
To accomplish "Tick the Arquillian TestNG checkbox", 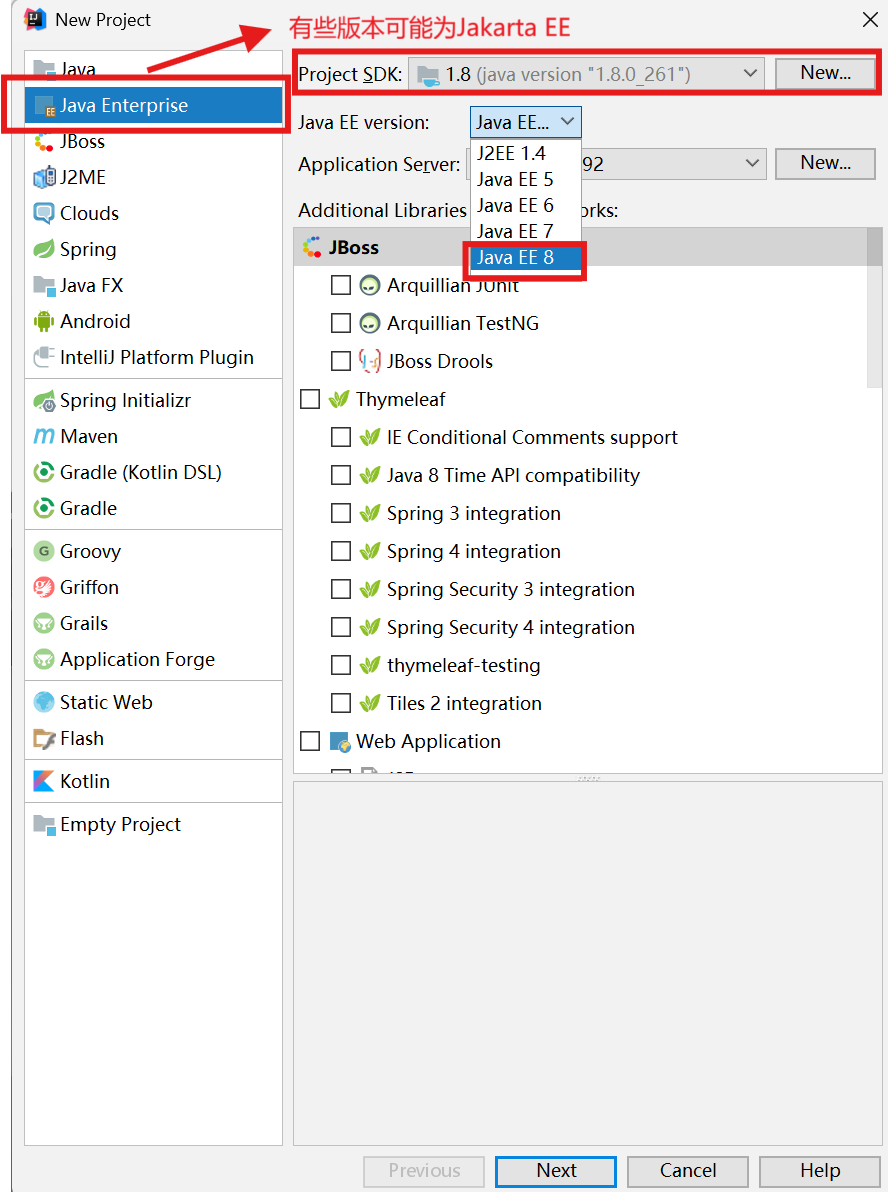I will 341,323.
